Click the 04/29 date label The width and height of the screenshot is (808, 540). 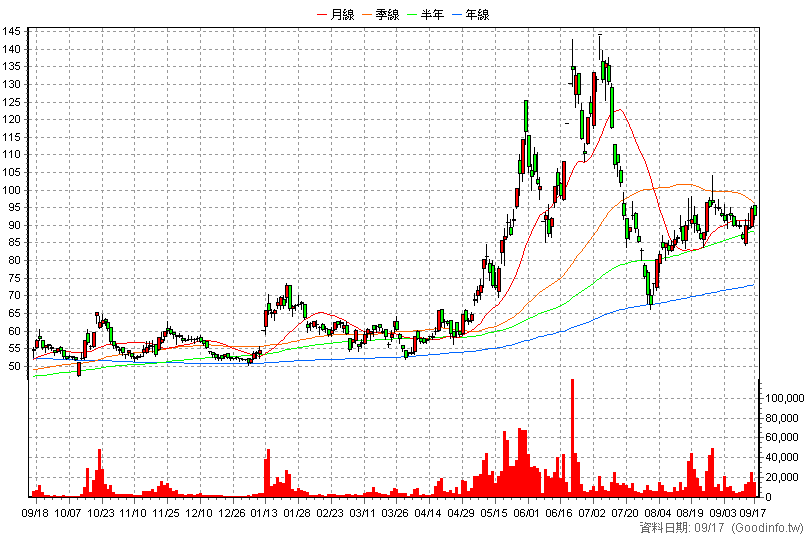coord(461,513)
